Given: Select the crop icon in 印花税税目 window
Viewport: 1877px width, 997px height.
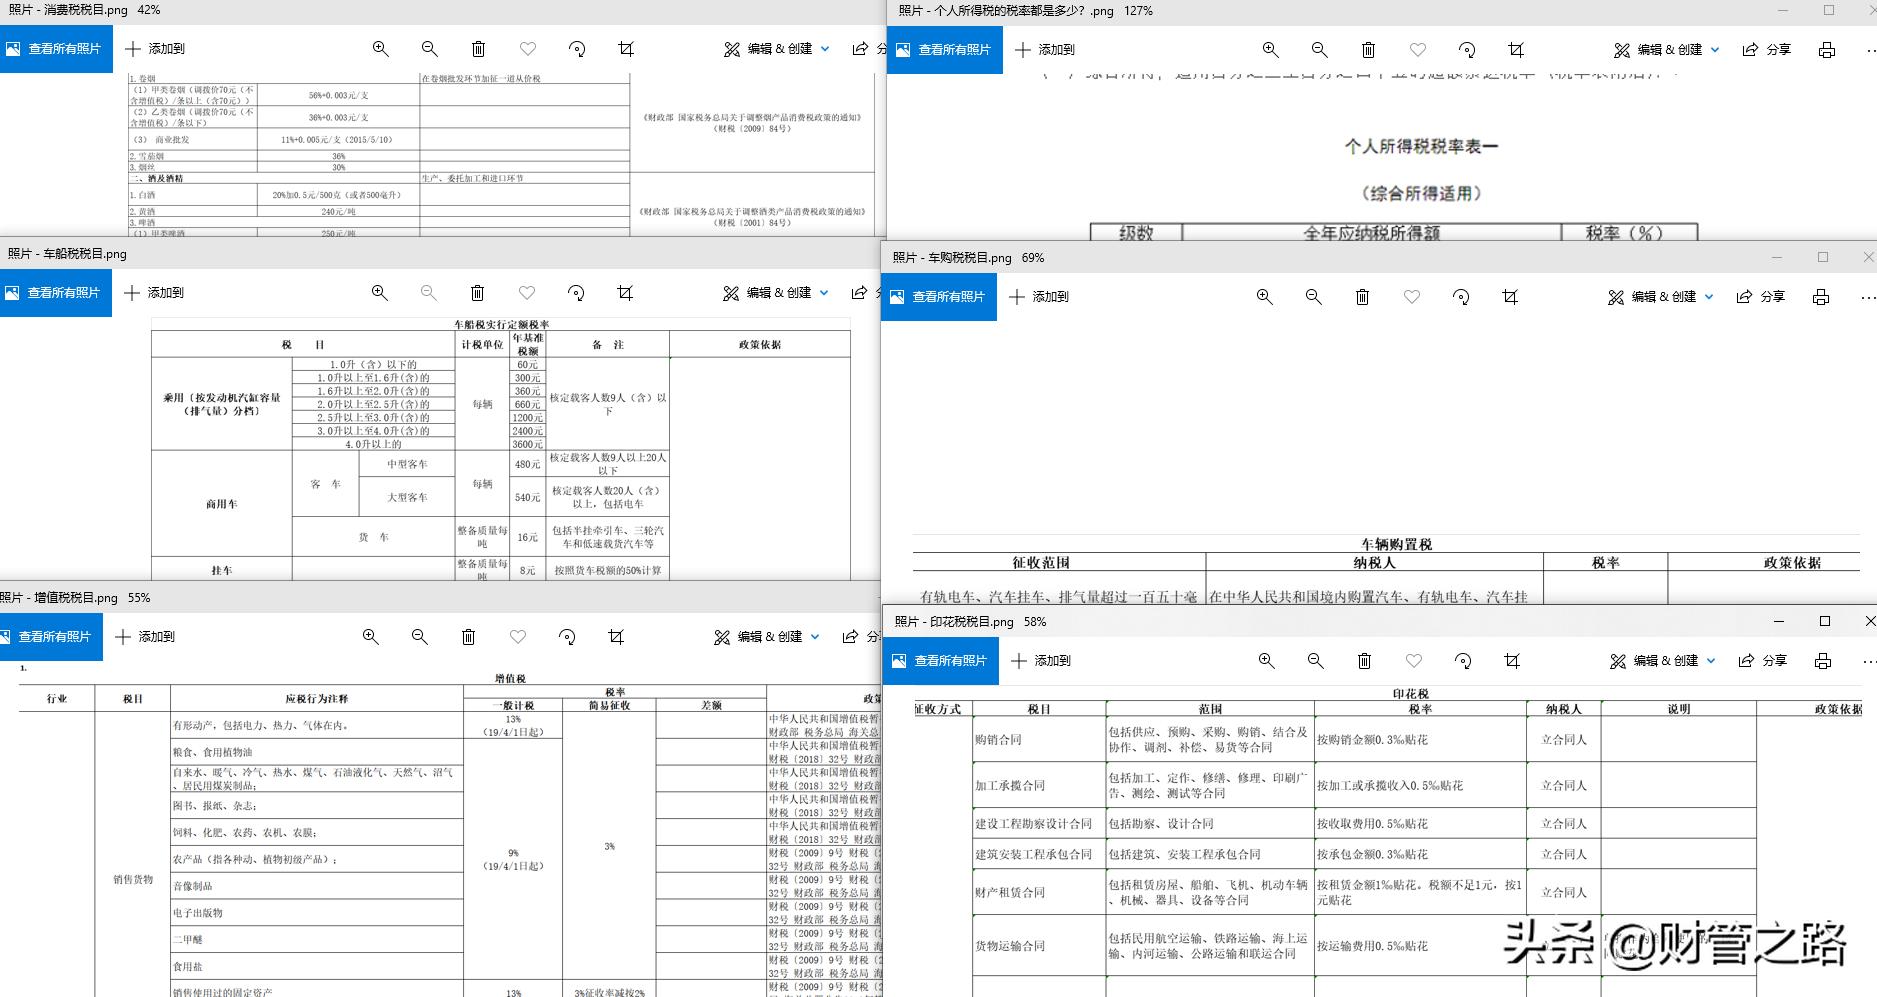Looking at the screenshot, I should tap(1512, 660).
